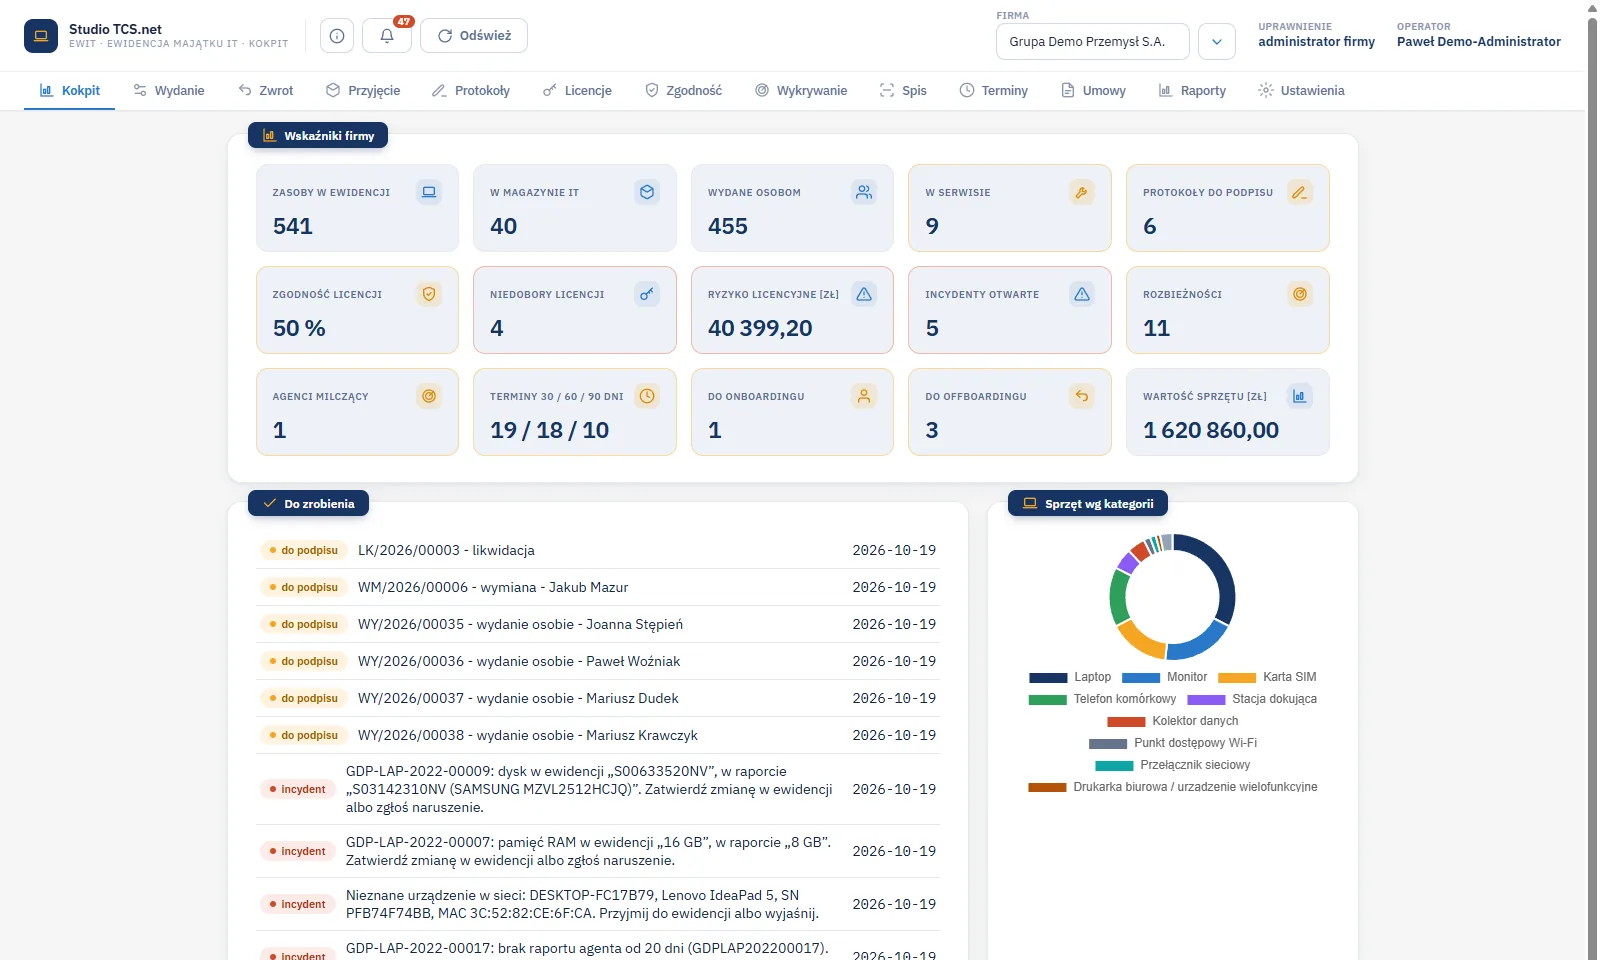Toggle Karta SIM legend color swatch
Screen dimensions: 1600x960
click(x=1237, y=678)
